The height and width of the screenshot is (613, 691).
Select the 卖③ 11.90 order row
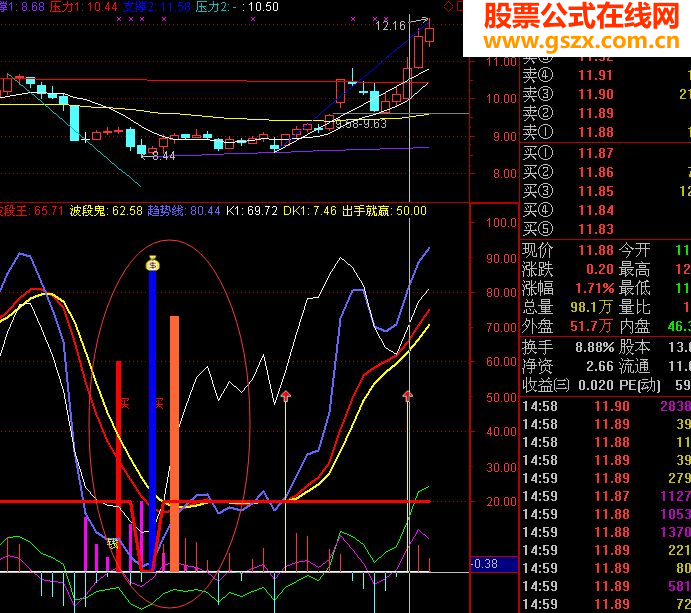(x=606, y=94)
